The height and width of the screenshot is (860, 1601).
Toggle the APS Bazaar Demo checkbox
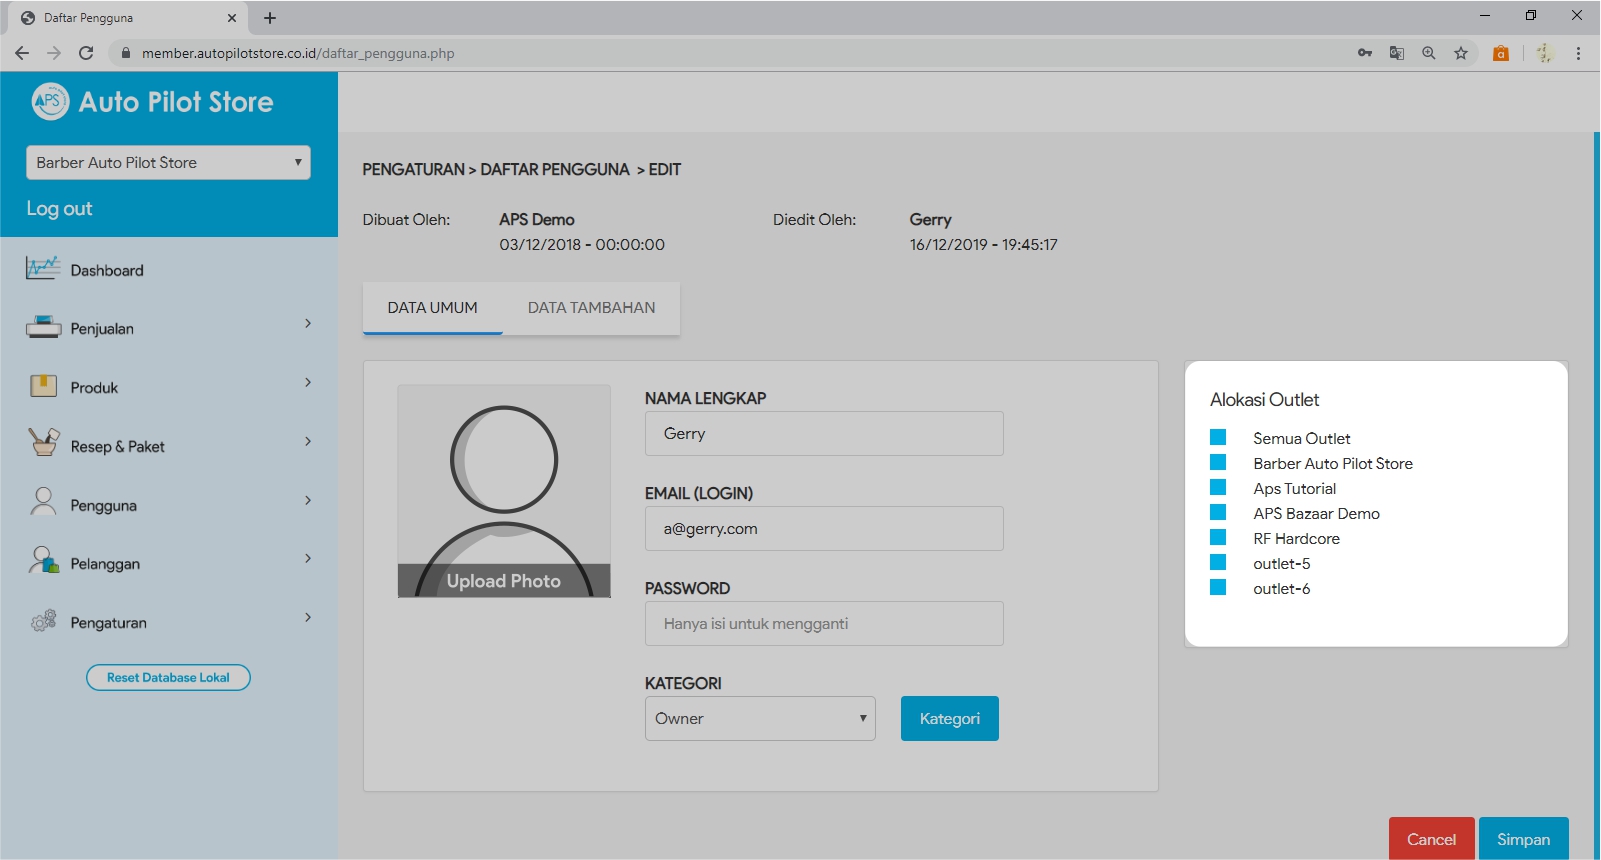click(x=1218, y=512)
